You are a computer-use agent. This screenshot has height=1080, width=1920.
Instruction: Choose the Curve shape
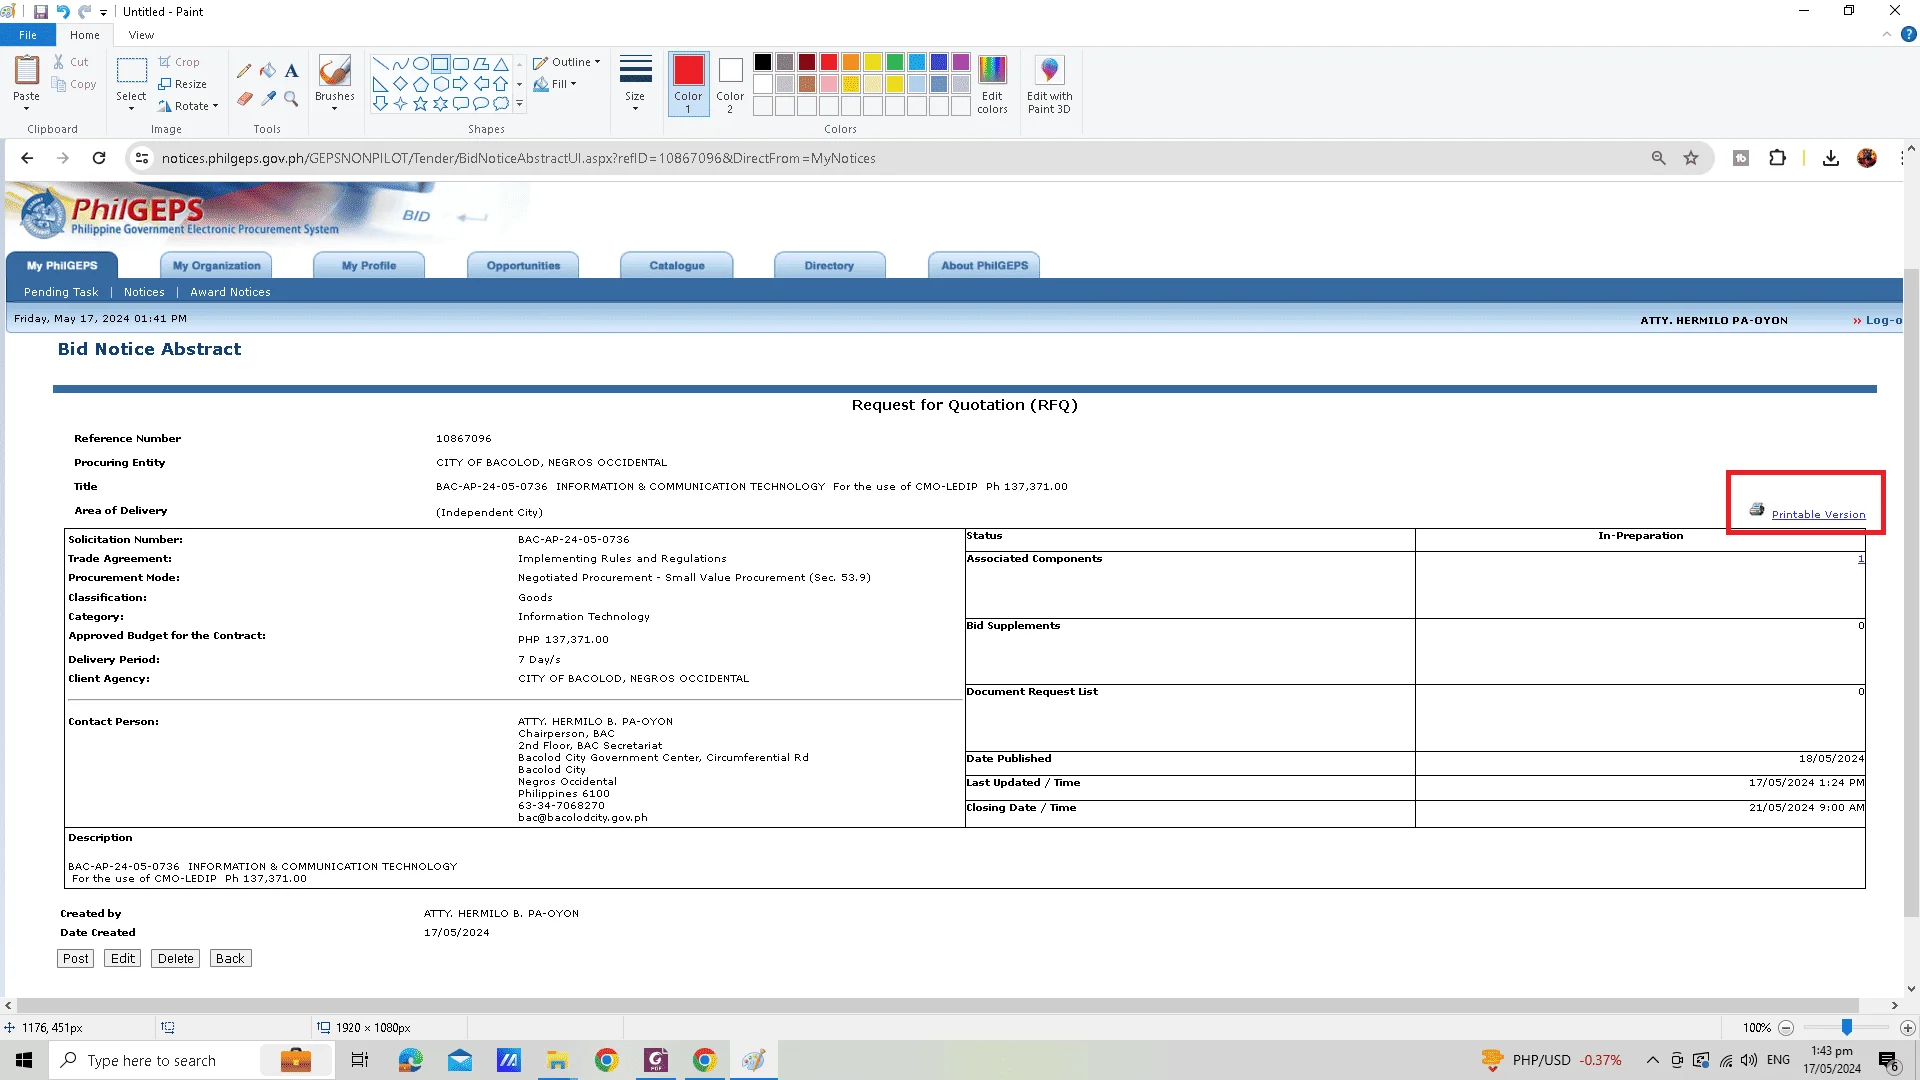tap(400, 64)
